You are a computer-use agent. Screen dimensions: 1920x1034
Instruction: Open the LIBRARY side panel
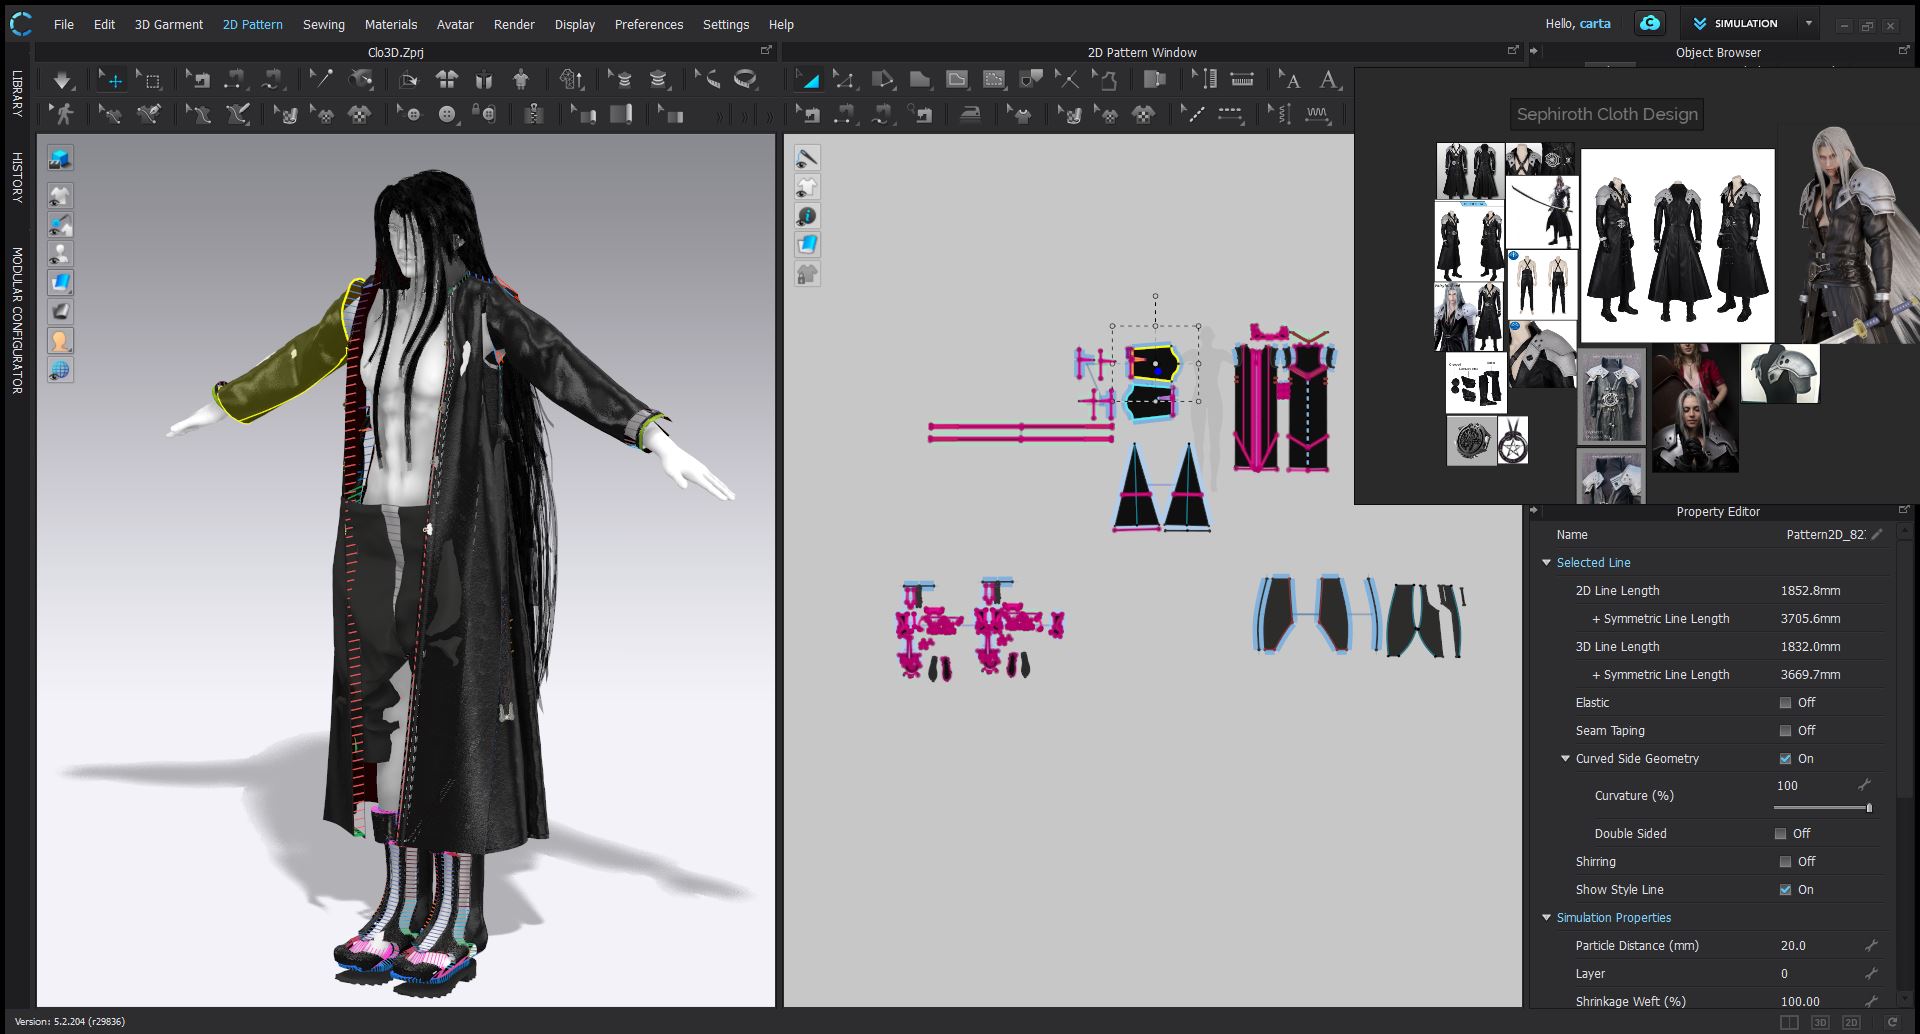point(17,93)
